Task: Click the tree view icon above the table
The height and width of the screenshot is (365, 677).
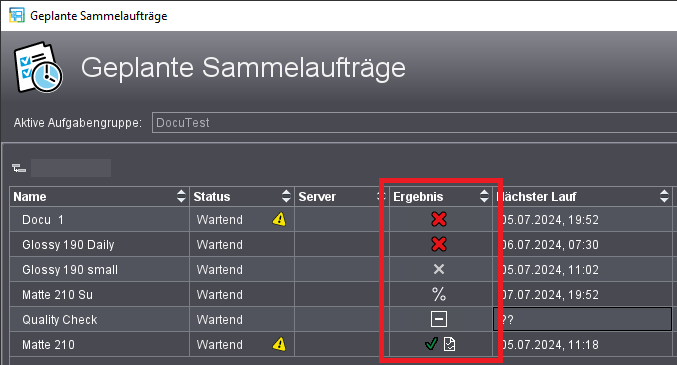Action: point(19,168)
